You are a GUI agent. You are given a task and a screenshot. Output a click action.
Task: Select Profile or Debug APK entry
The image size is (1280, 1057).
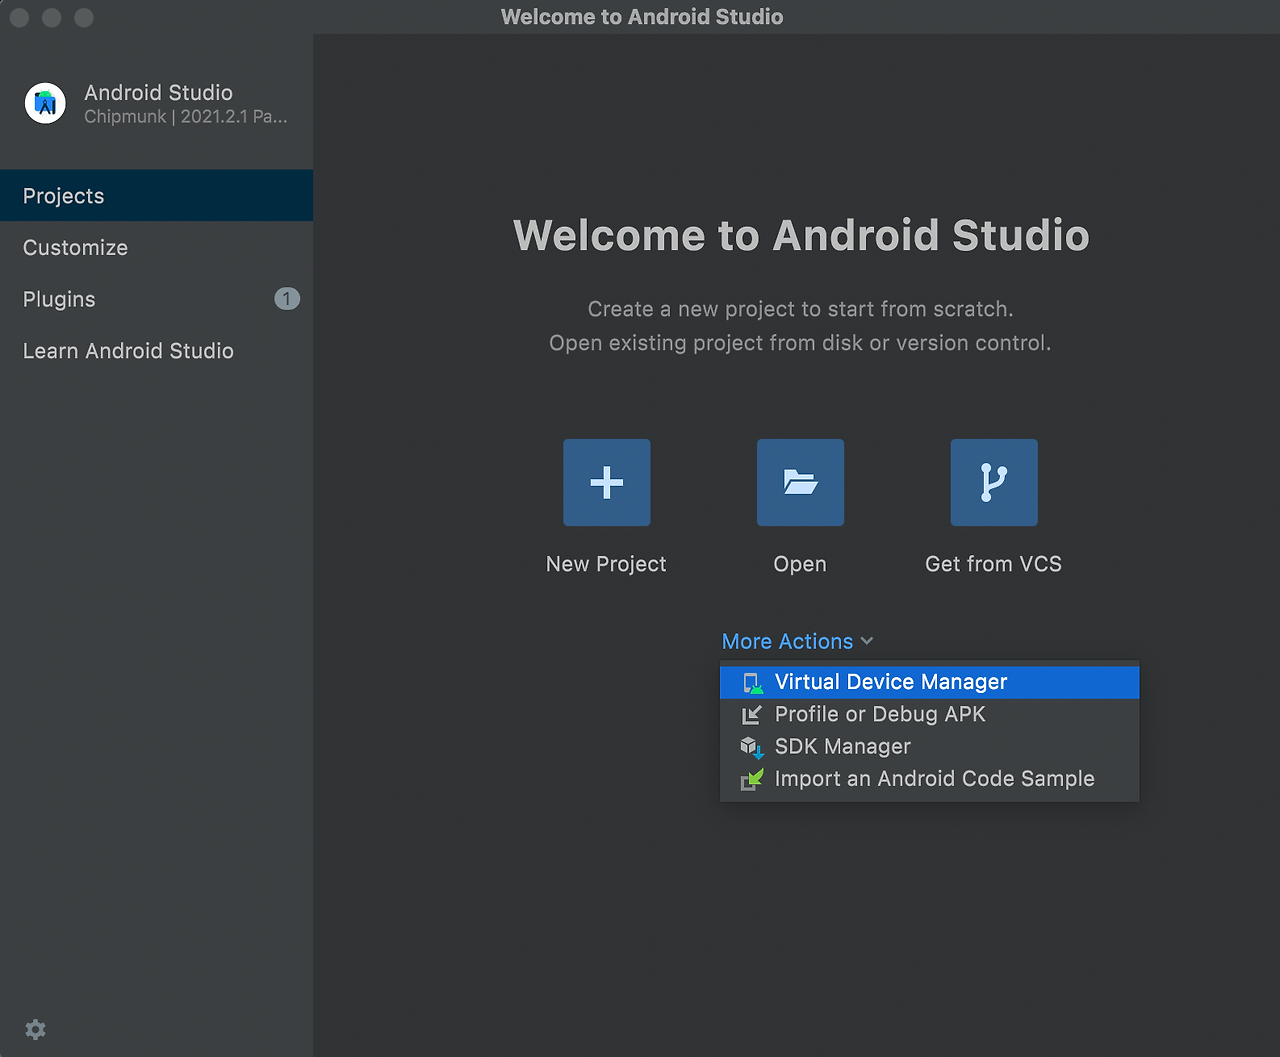coord(929,714)
